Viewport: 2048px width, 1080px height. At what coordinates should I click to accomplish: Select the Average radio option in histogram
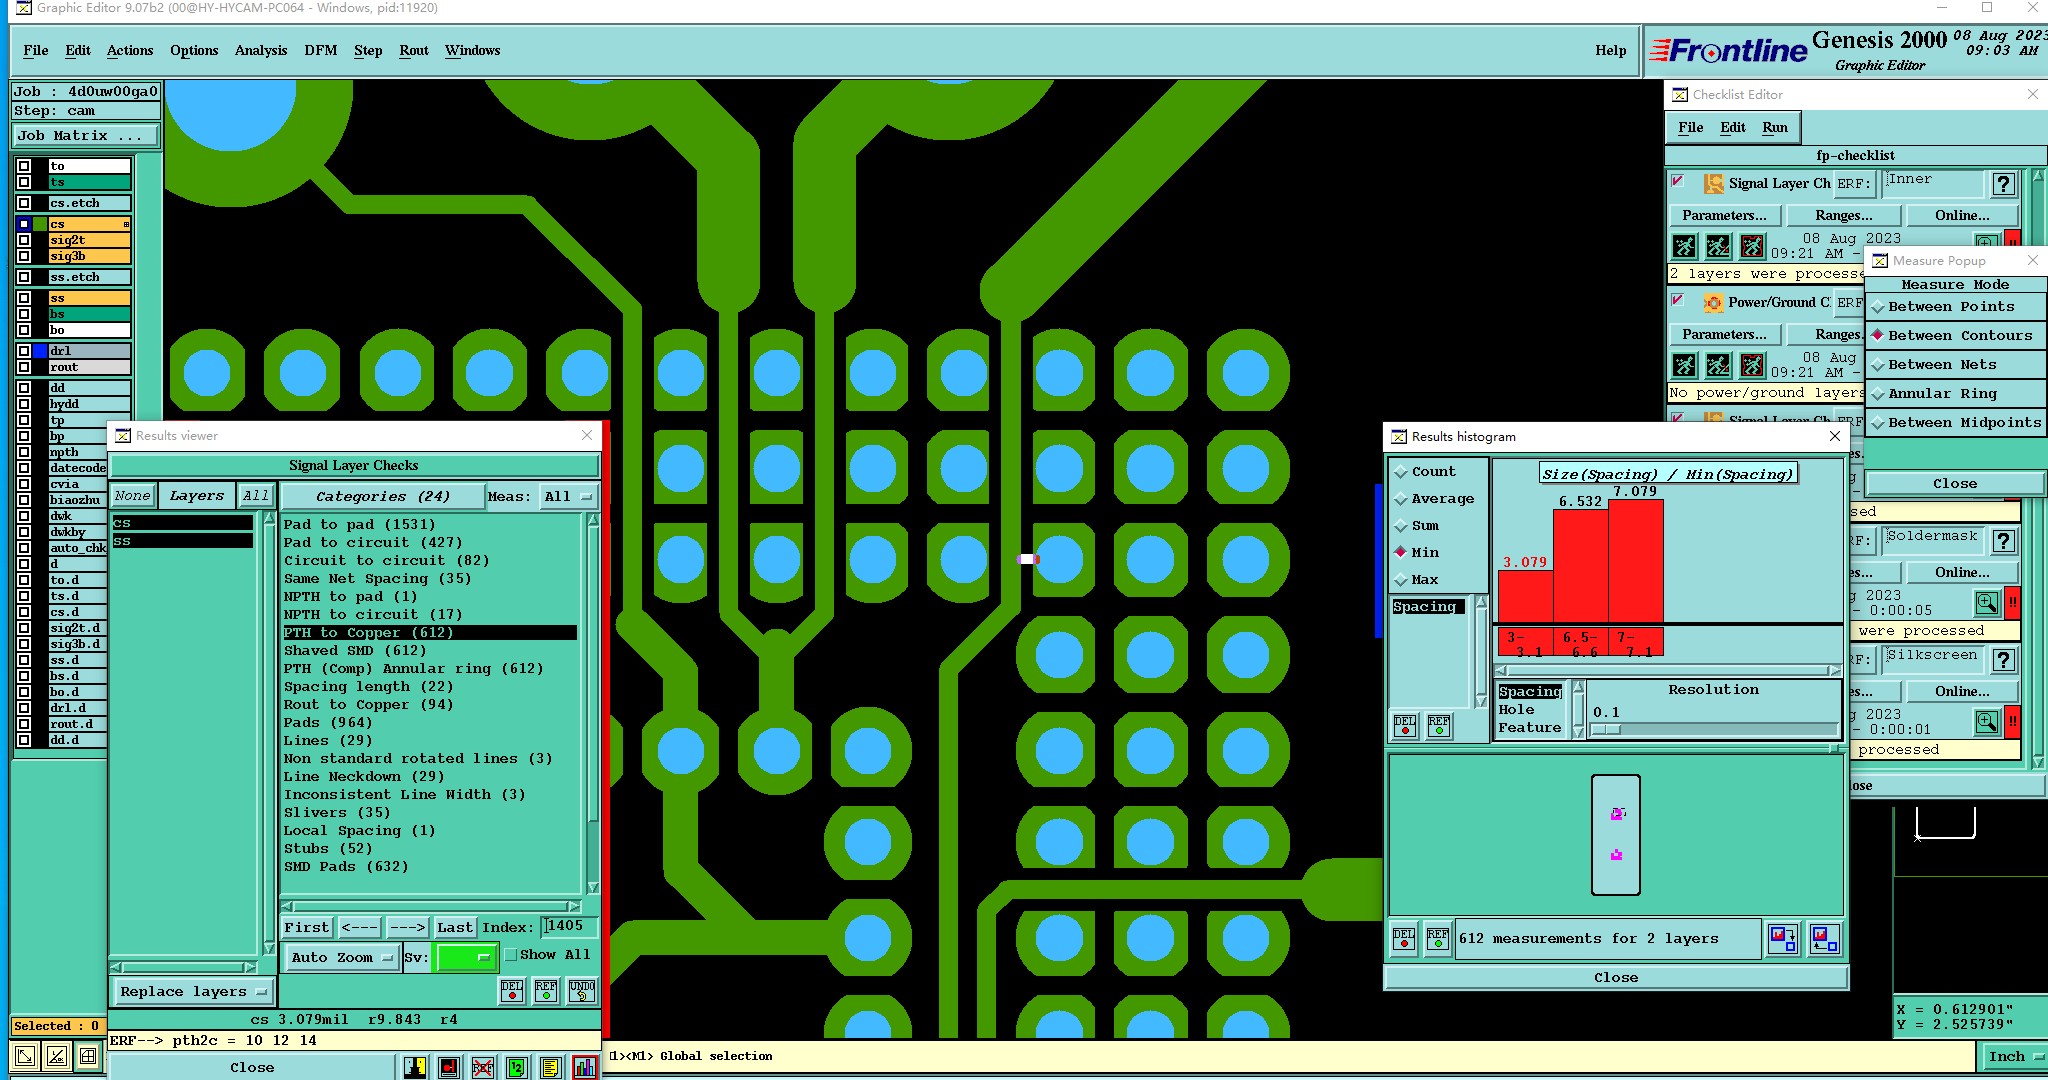[x=1434, y=499]
